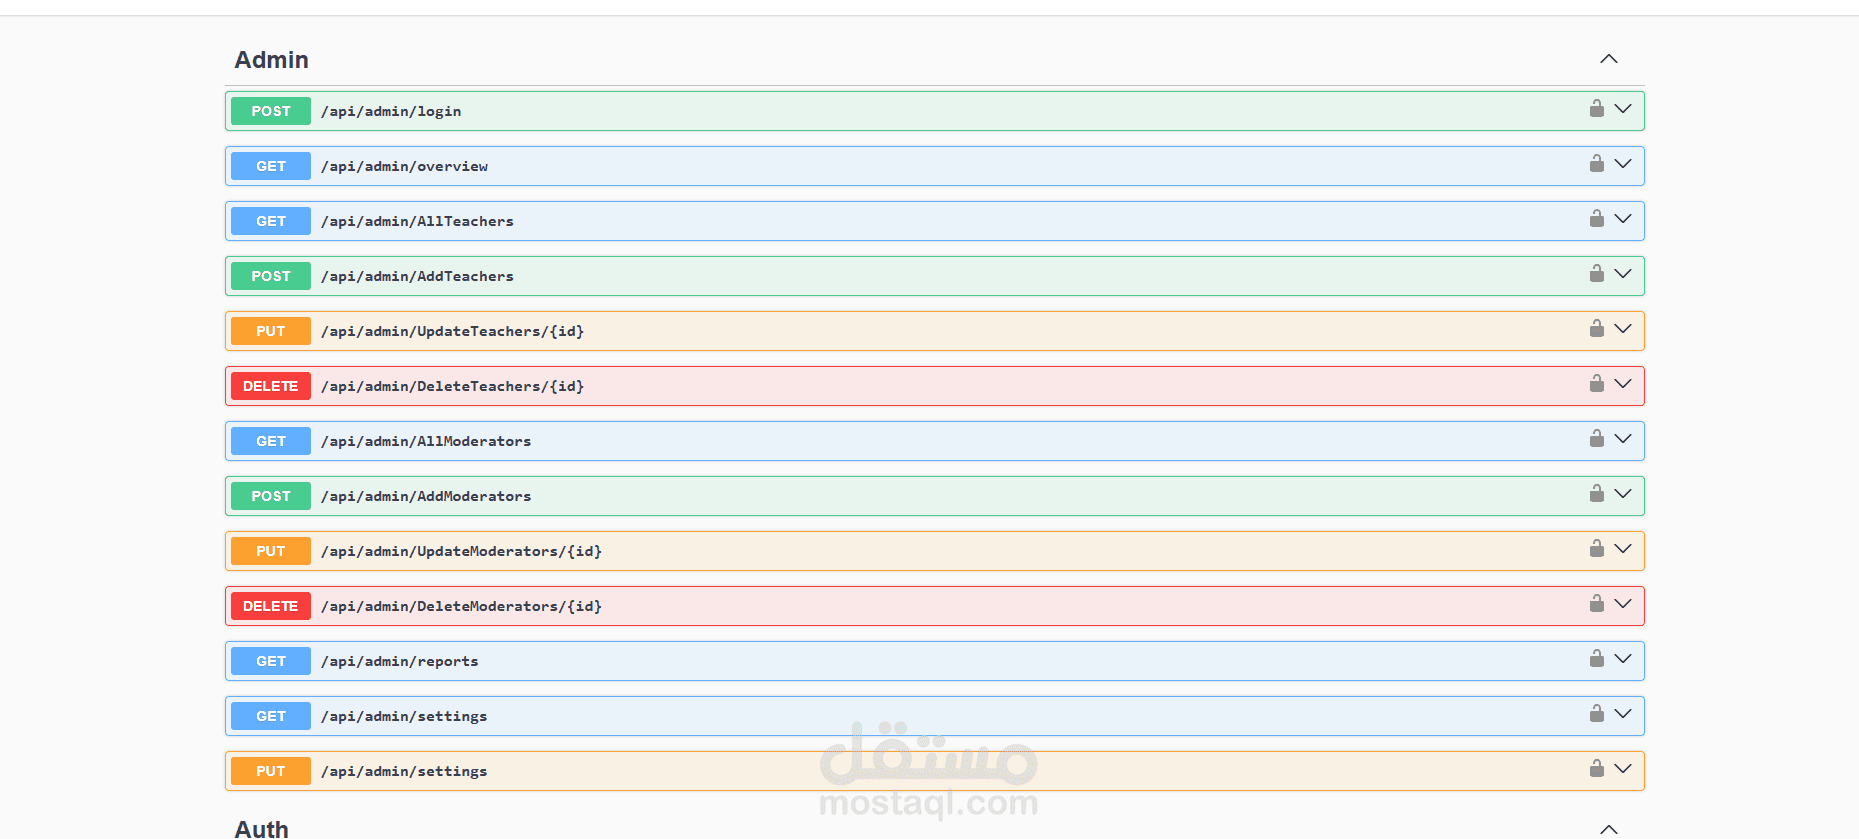Click the DELETE badge for DeleteTeachers

point(271,386)
